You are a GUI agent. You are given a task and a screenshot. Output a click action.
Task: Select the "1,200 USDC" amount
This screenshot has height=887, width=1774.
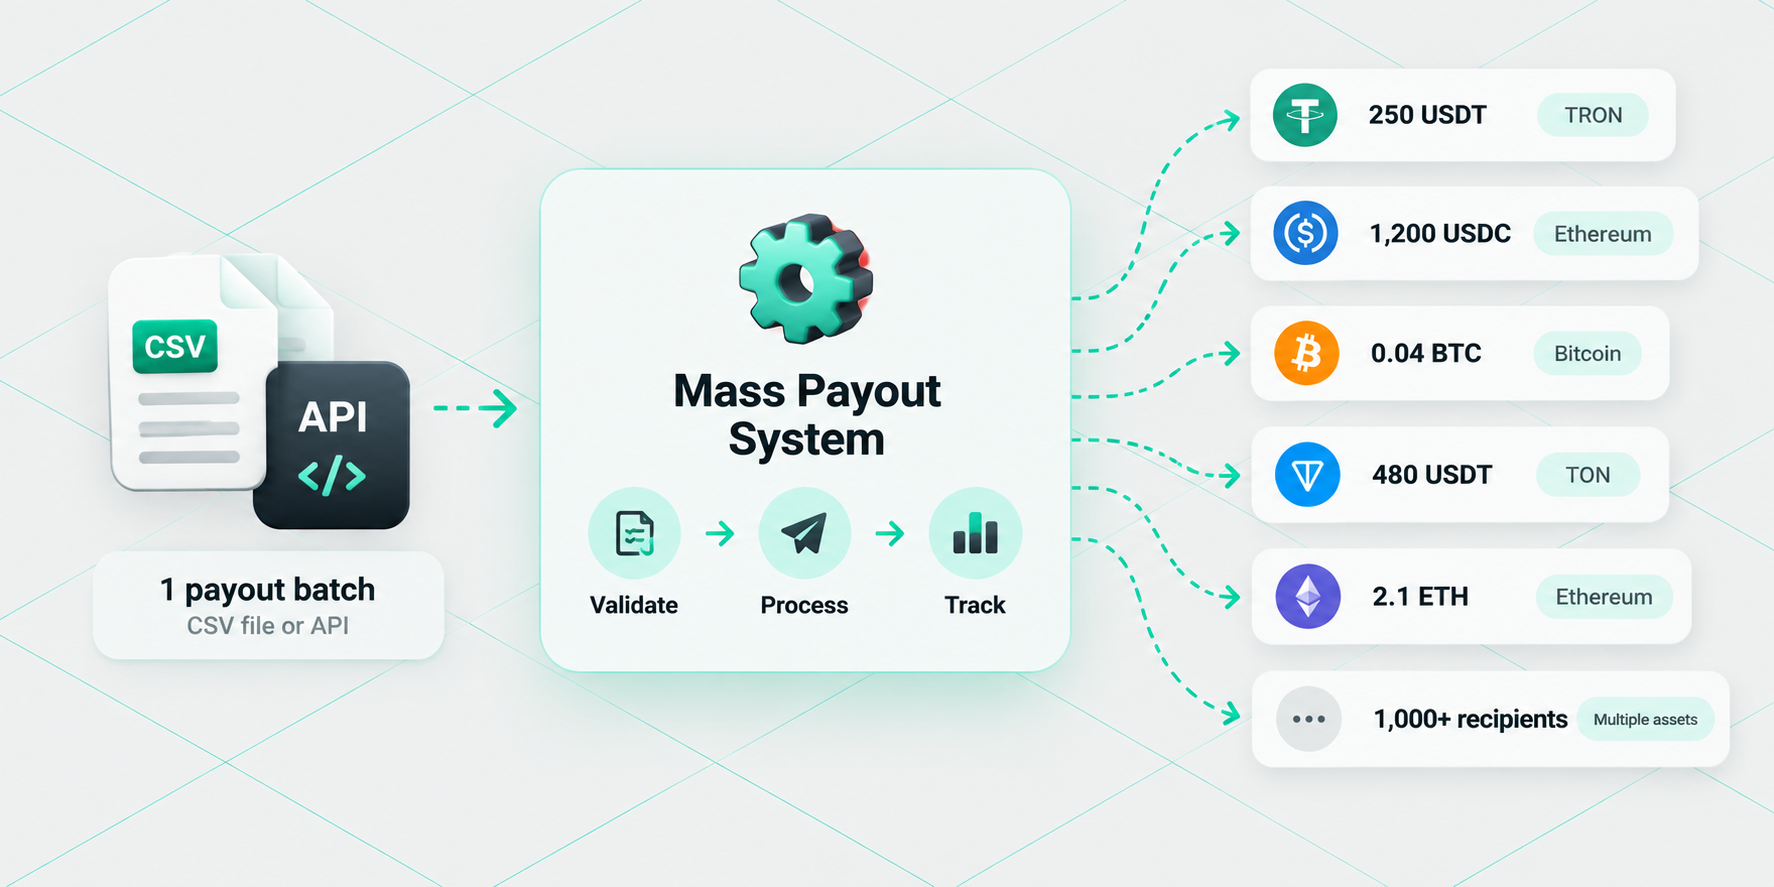coord(1440,234)
